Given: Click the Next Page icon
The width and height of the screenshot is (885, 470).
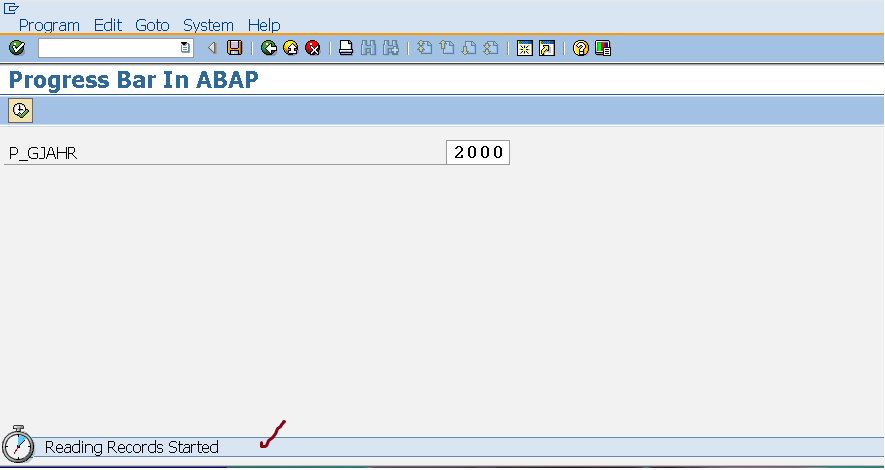Looking at the screenshot, I should [x=468, y=48].
